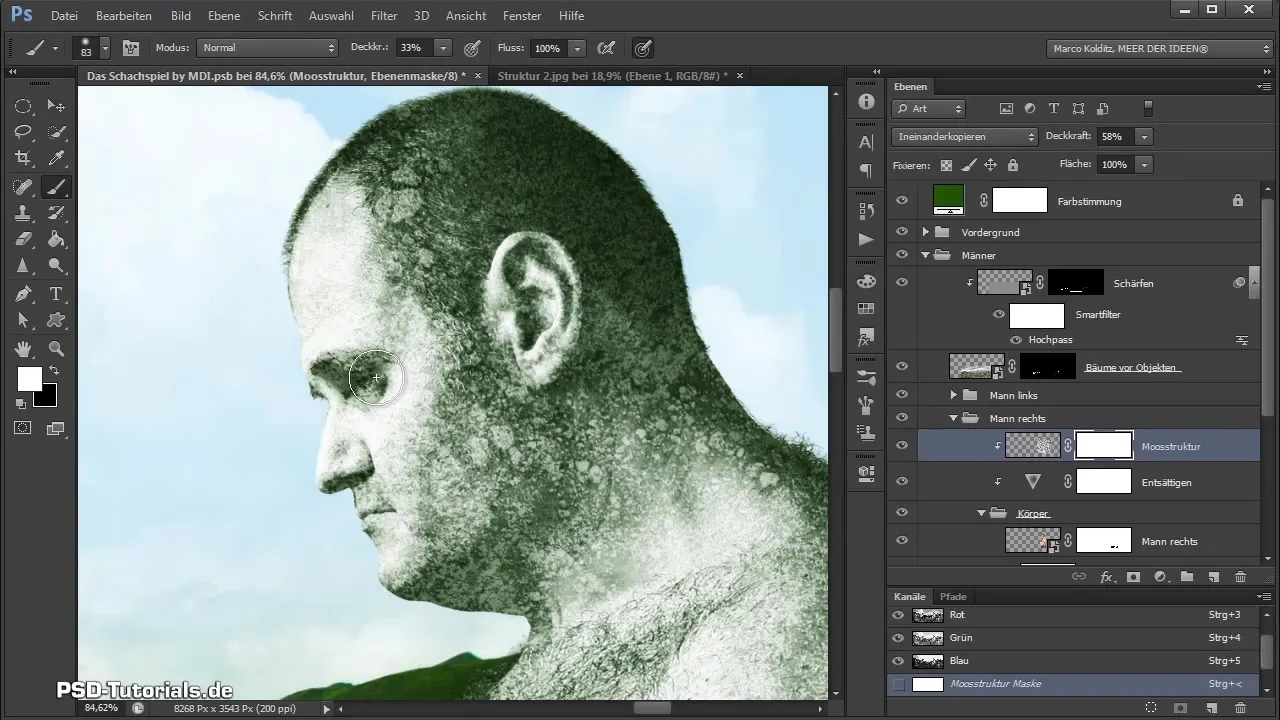Click the Moosstruktur layer mask thumbnail

tap(1103, 445)
